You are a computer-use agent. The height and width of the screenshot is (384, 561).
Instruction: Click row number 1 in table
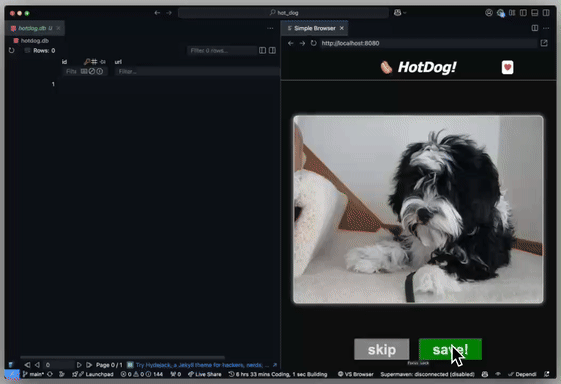pos(53,84)
